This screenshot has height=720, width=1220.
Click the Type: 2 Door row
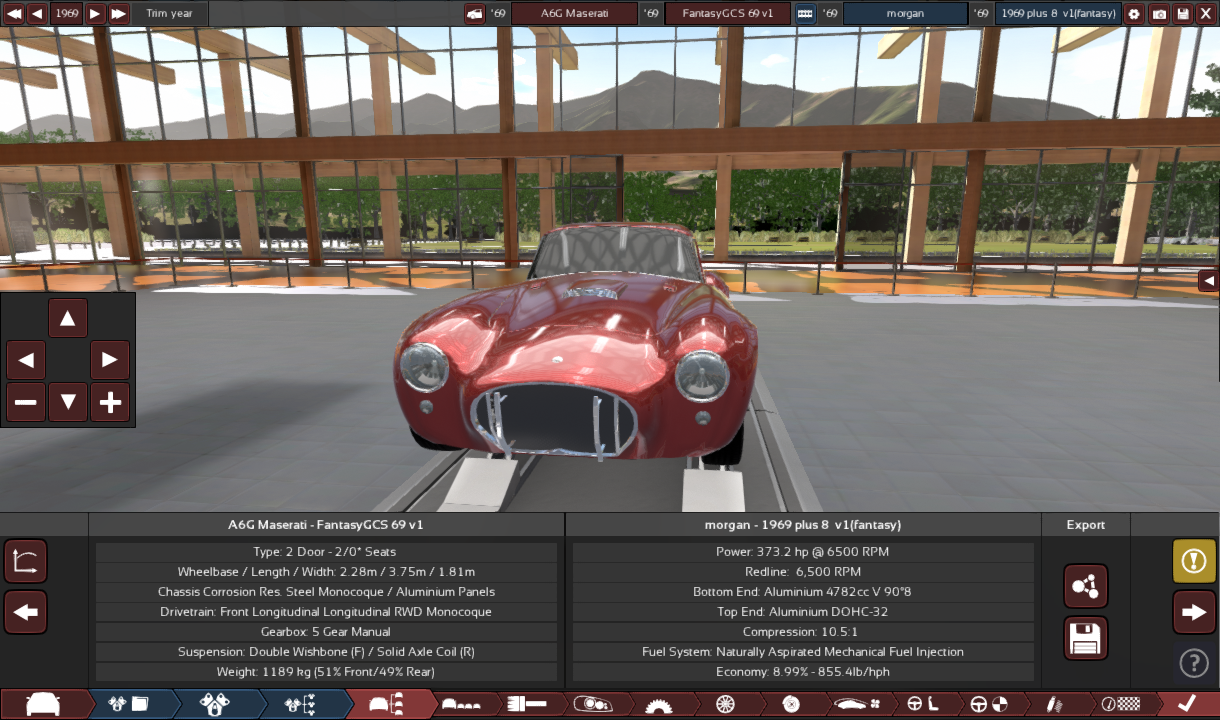pos(326,552)
